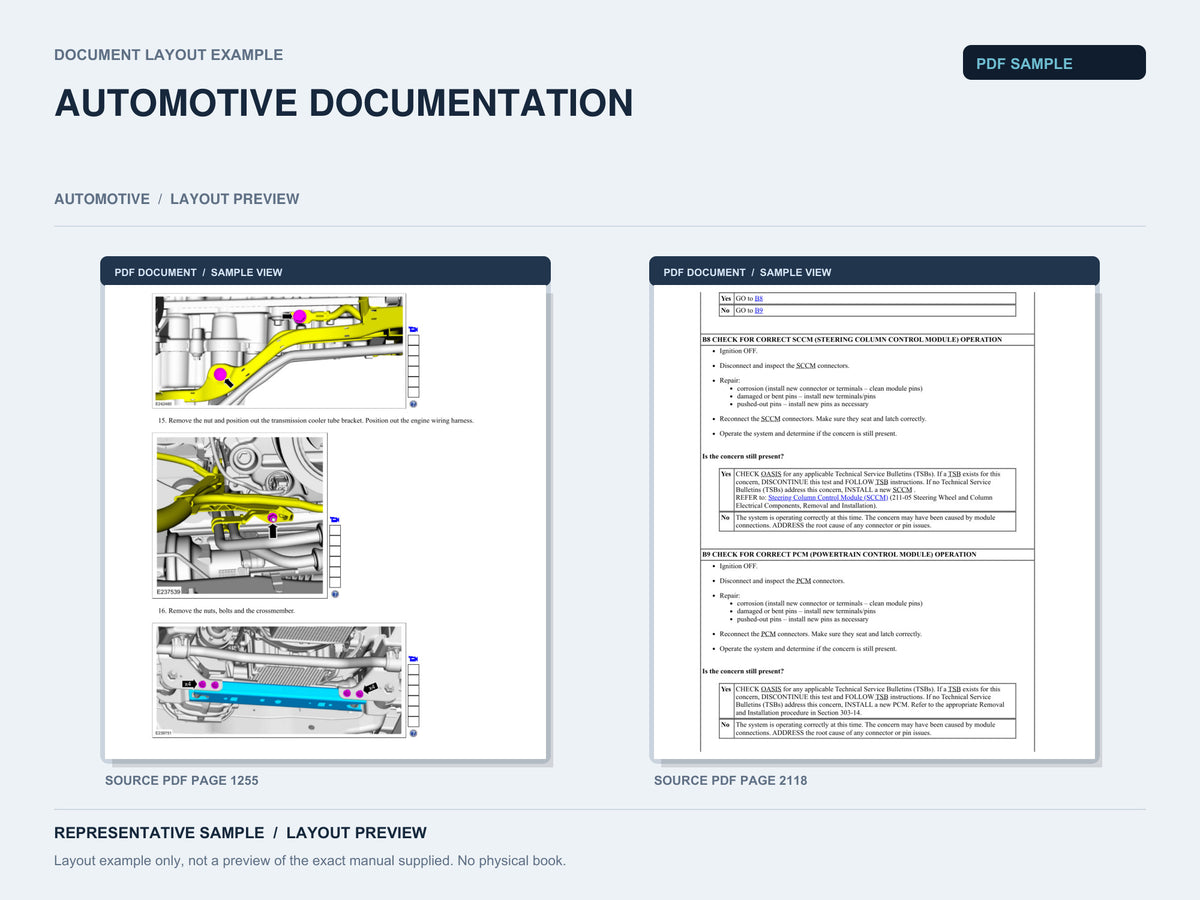
Task: Click the B9 CHECK FOR CORRECT PCM heading
Action: 839,554
